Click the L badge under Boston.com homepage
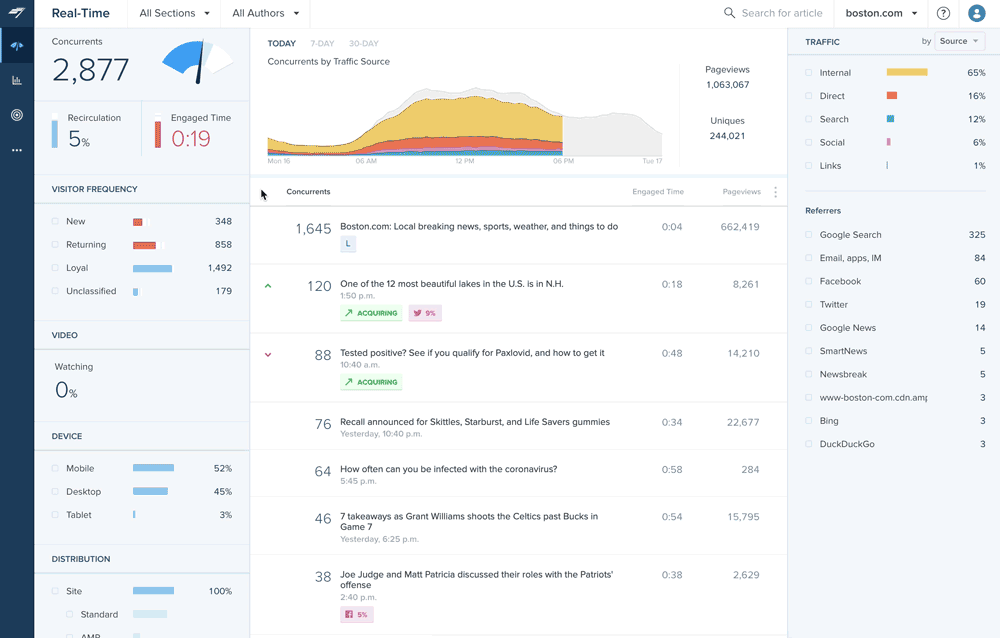This screenshot has height=638, width=1000. click(x=348, y=244)
